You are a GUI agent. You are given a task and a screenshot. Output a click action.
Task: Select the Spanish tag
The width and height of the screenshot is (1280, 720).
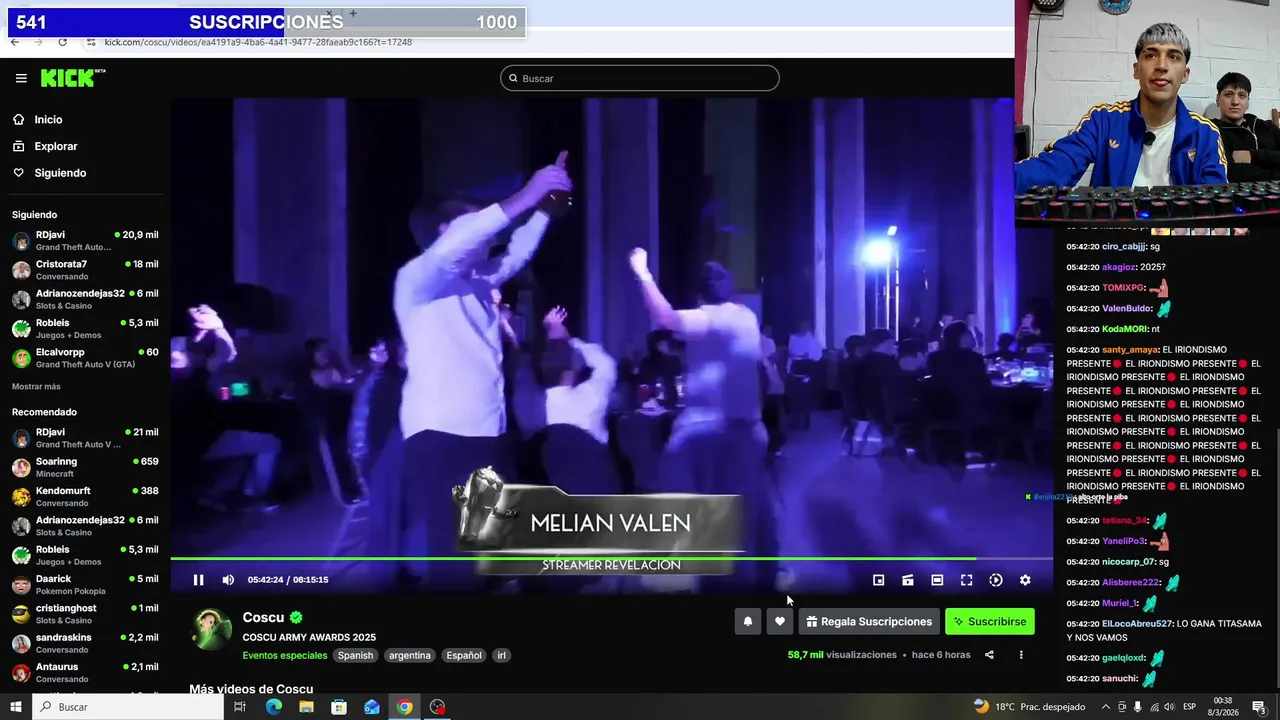pyautogui.click(x=355, y=655)
